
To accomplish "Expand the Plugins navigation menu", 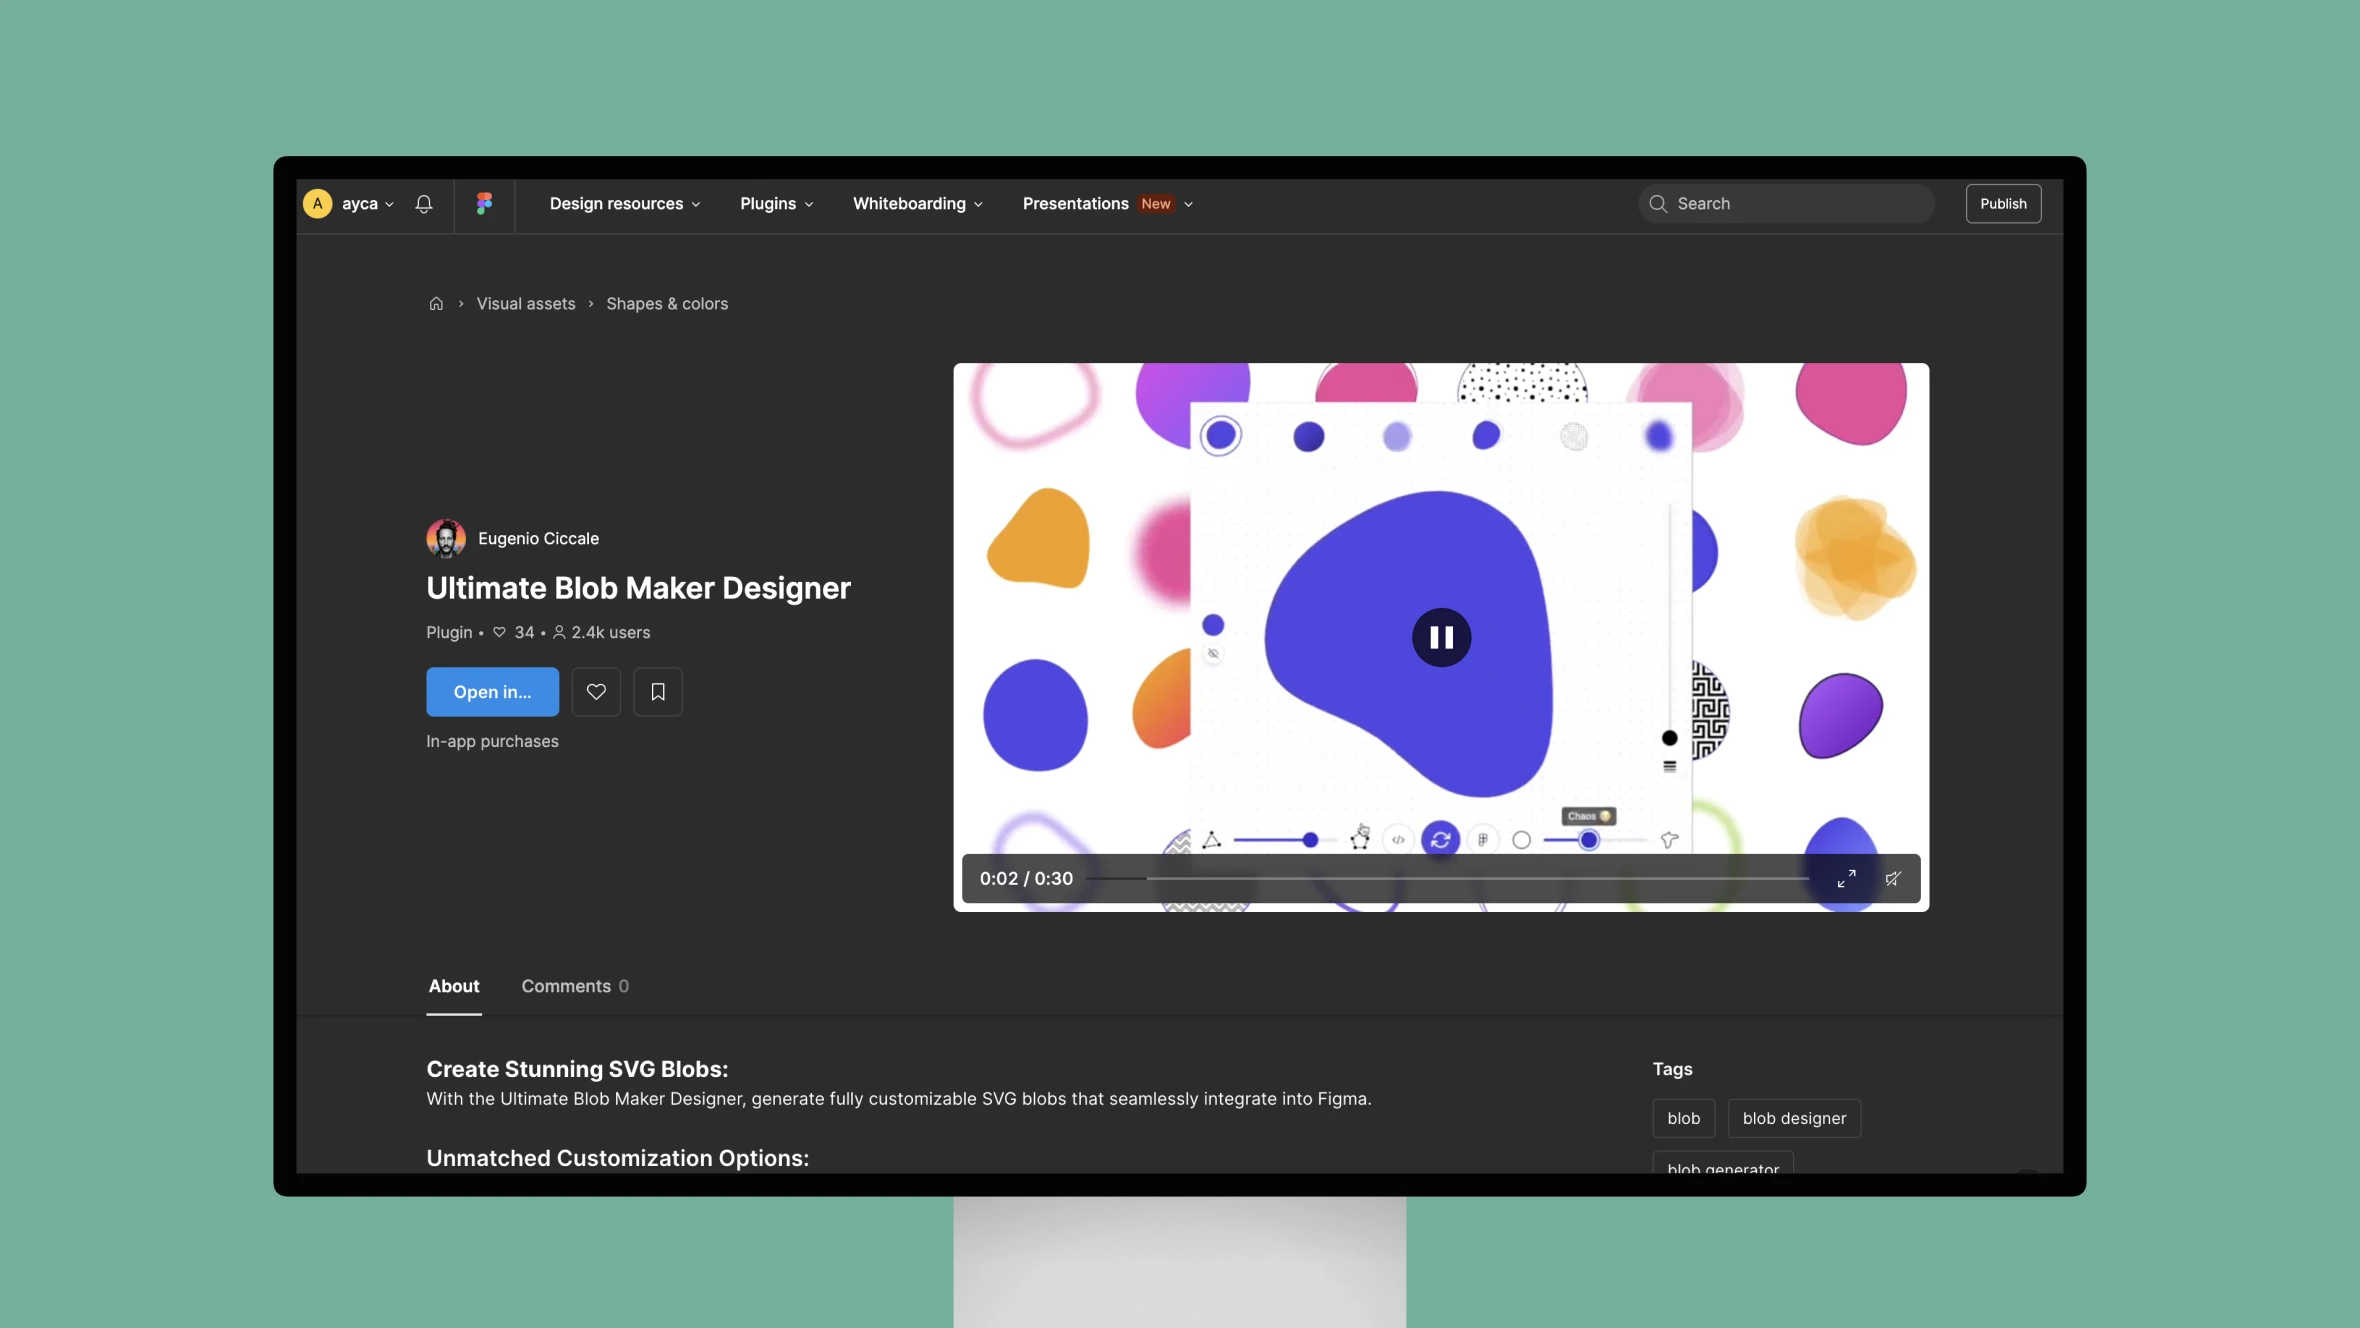I will click(x=776, y=203).
